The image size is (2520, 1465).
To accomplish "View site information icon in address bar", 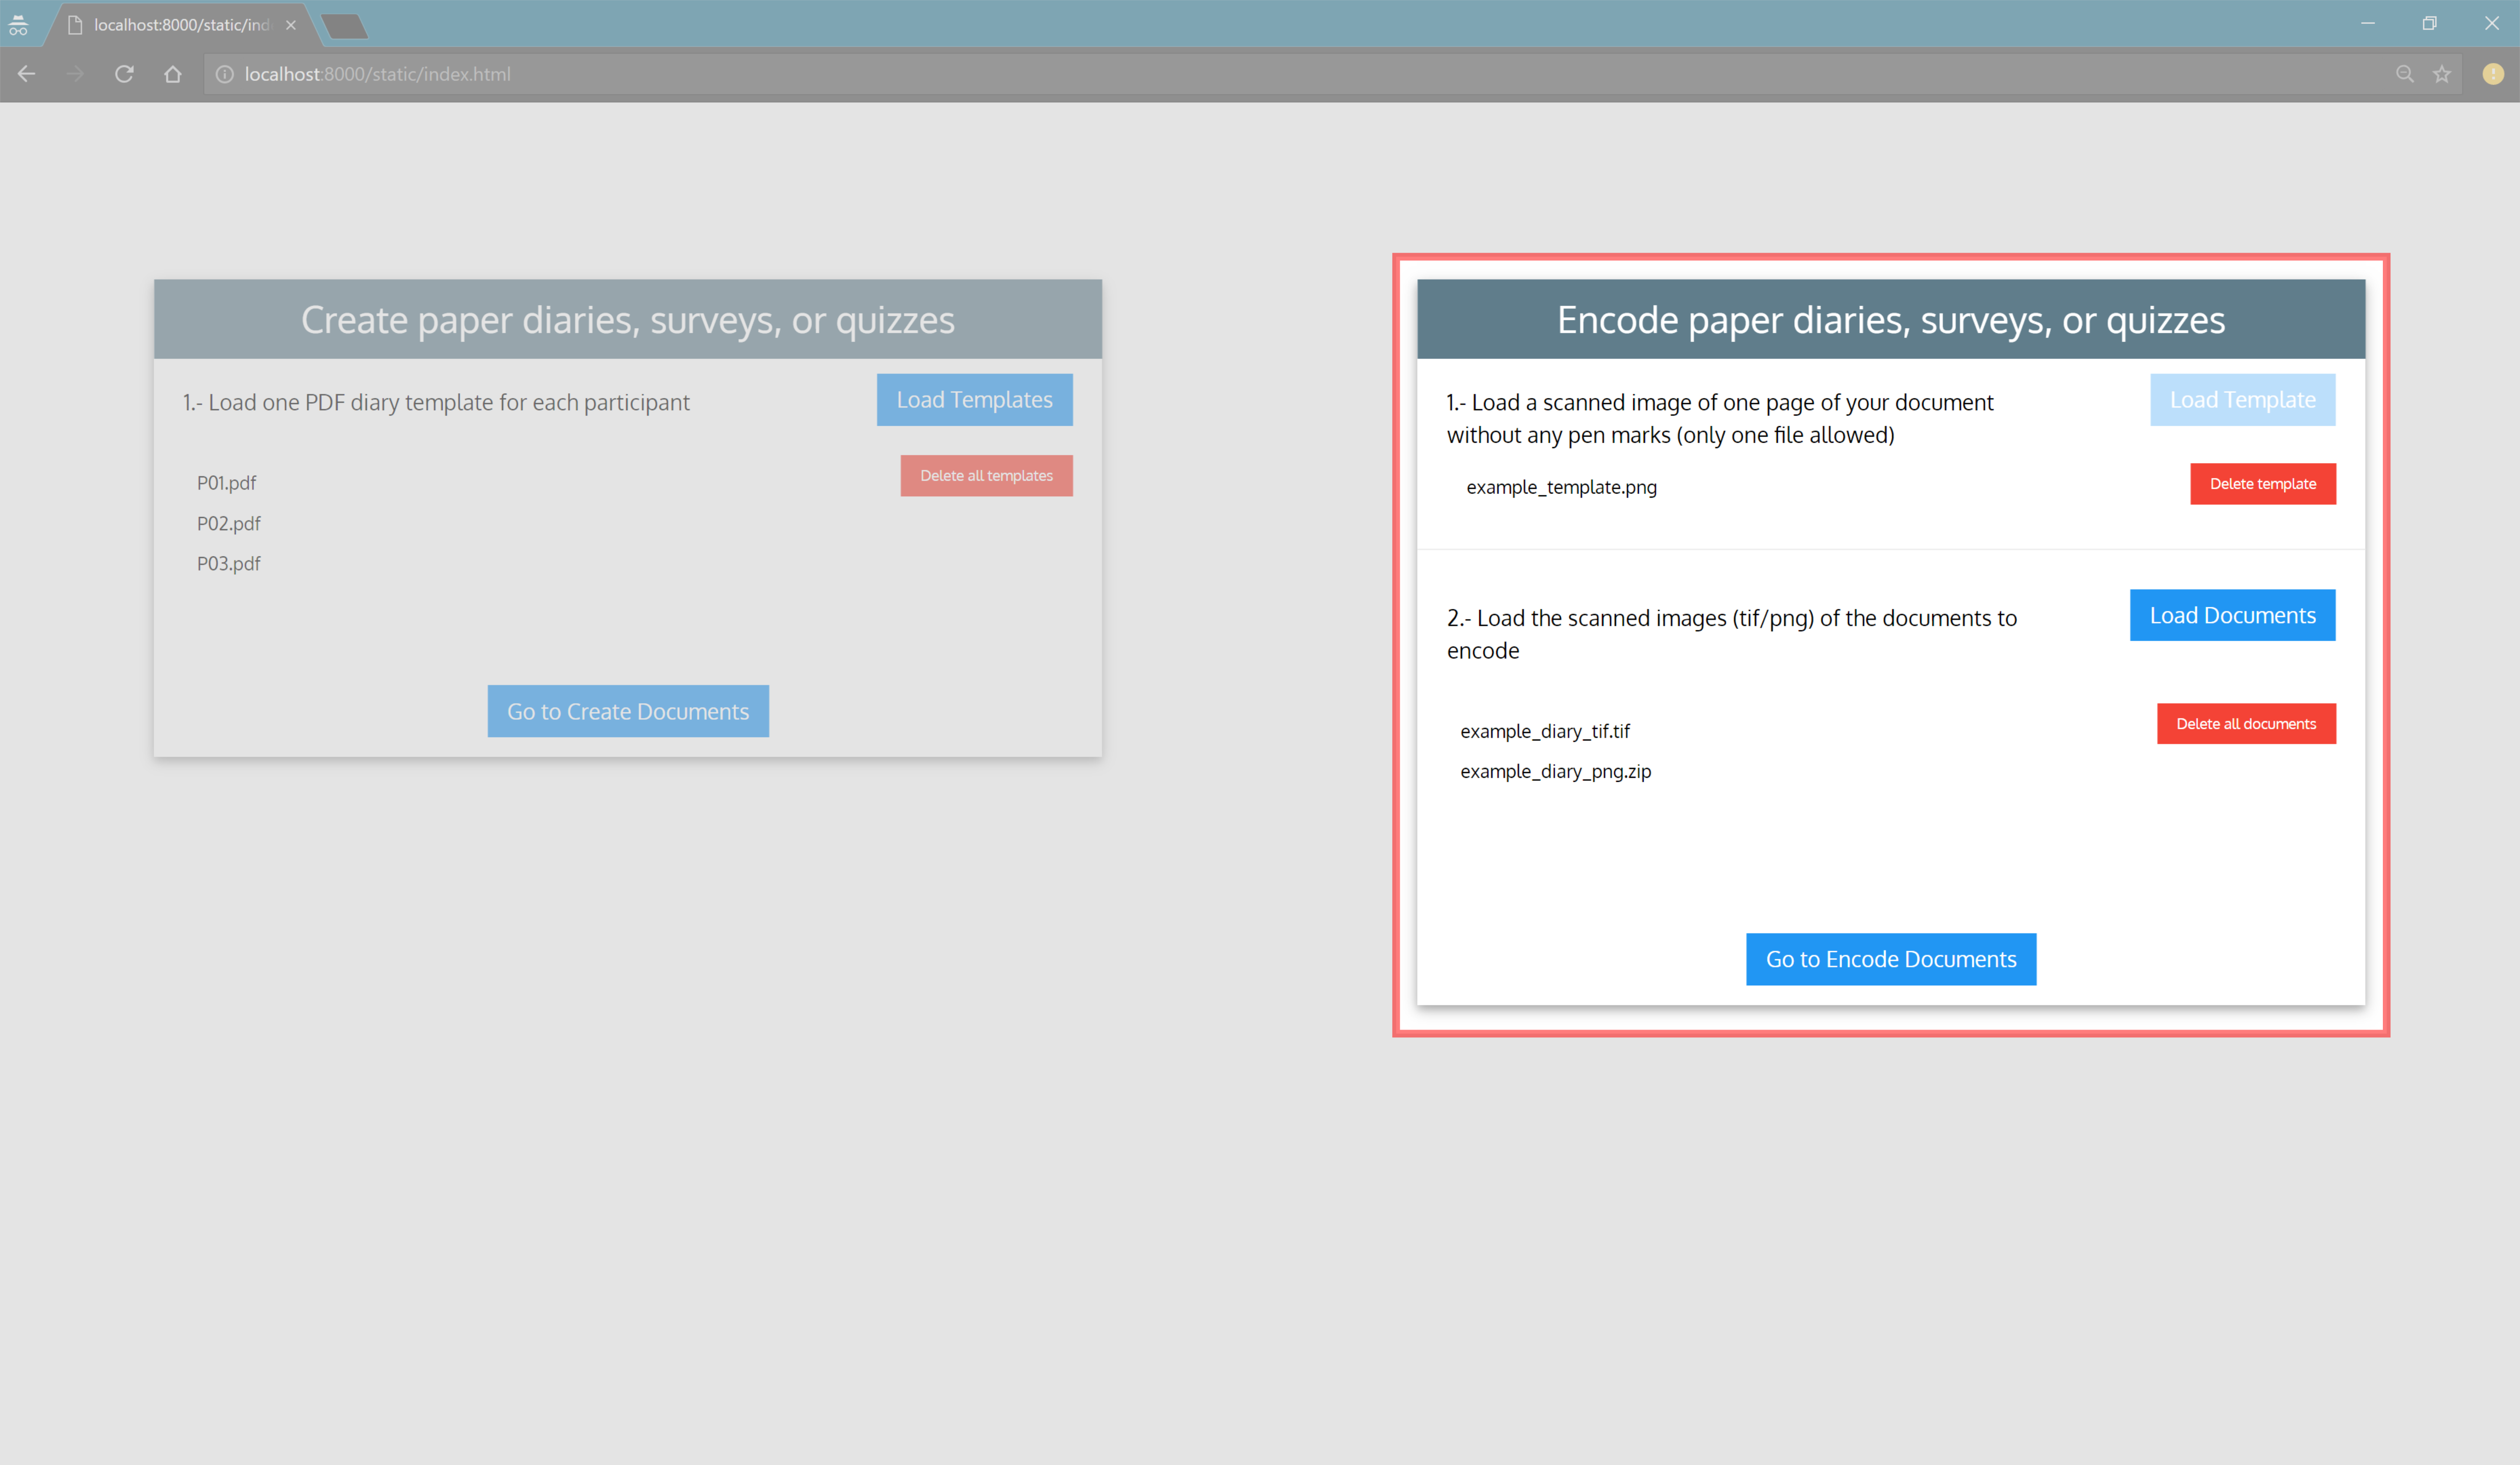I will 225,74.
